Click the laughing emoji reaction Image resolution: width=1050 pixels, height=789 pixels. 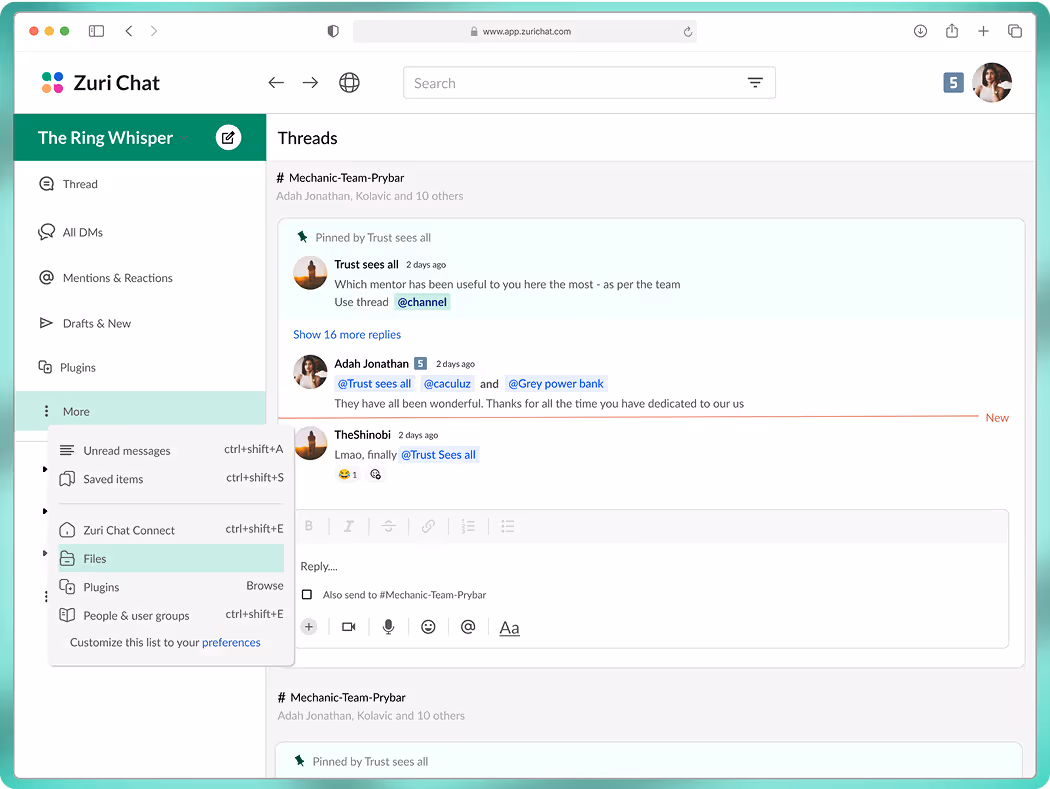348,475
